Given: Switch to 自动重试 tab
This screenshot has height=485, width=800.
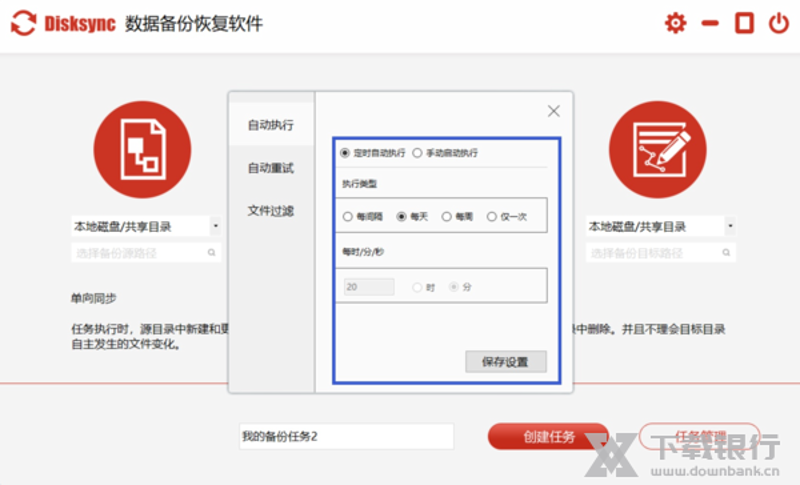Looking at the screenshot, I should click(271, 168).
